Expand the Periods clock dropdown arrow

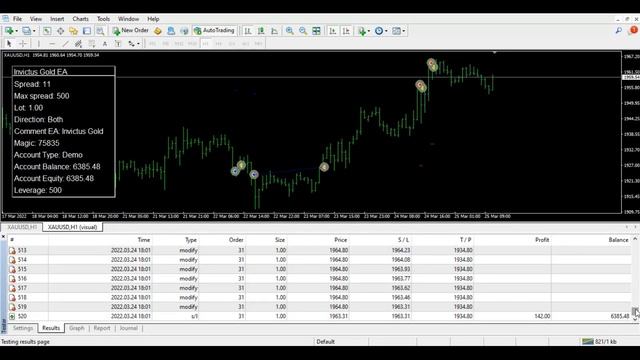[386, 31]
